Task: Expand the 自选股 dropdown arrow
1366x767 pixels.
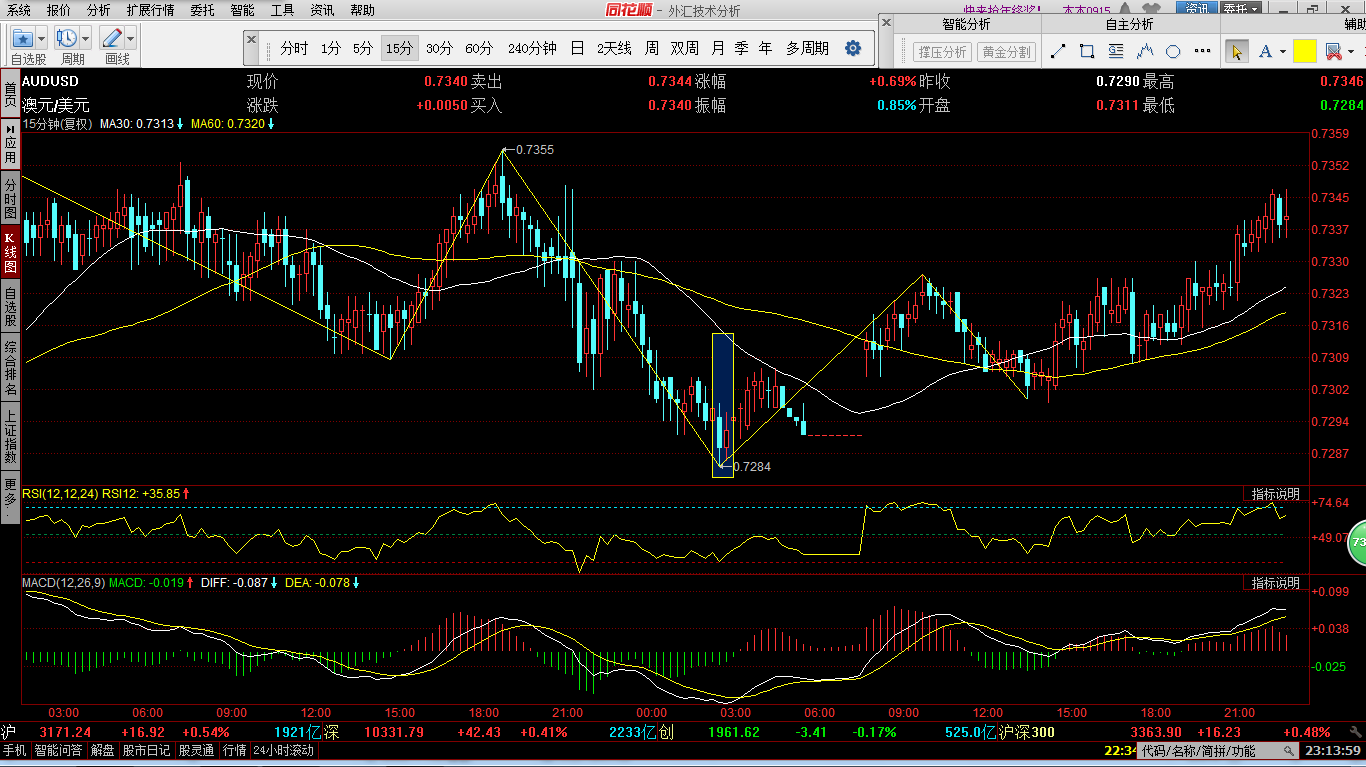Action: coord(42,38)
